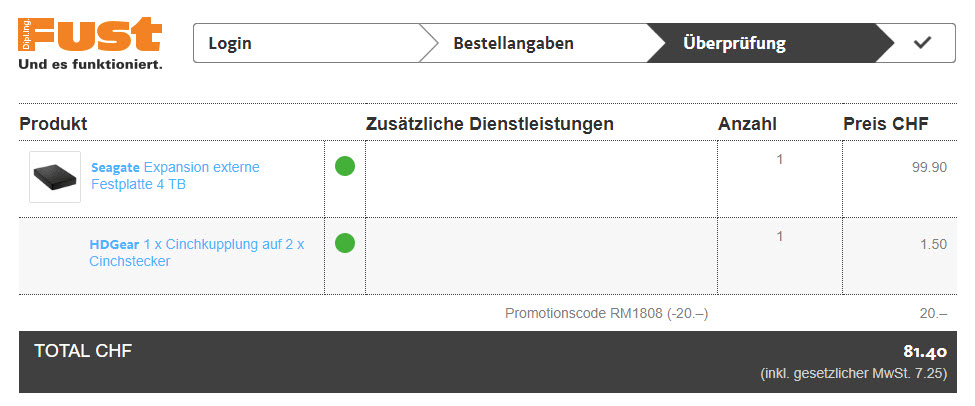Click the Seagate quantity value
This screenshot has height=406, width=975.
click(x=780, y=159)
